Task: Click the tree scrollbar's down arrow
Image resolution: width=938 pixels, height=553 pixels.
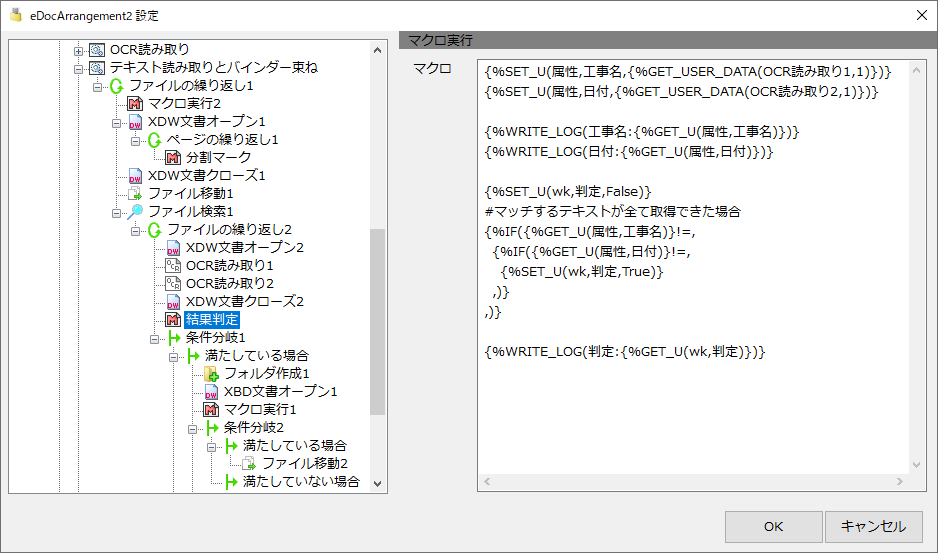Action: [x=377, y=484]
